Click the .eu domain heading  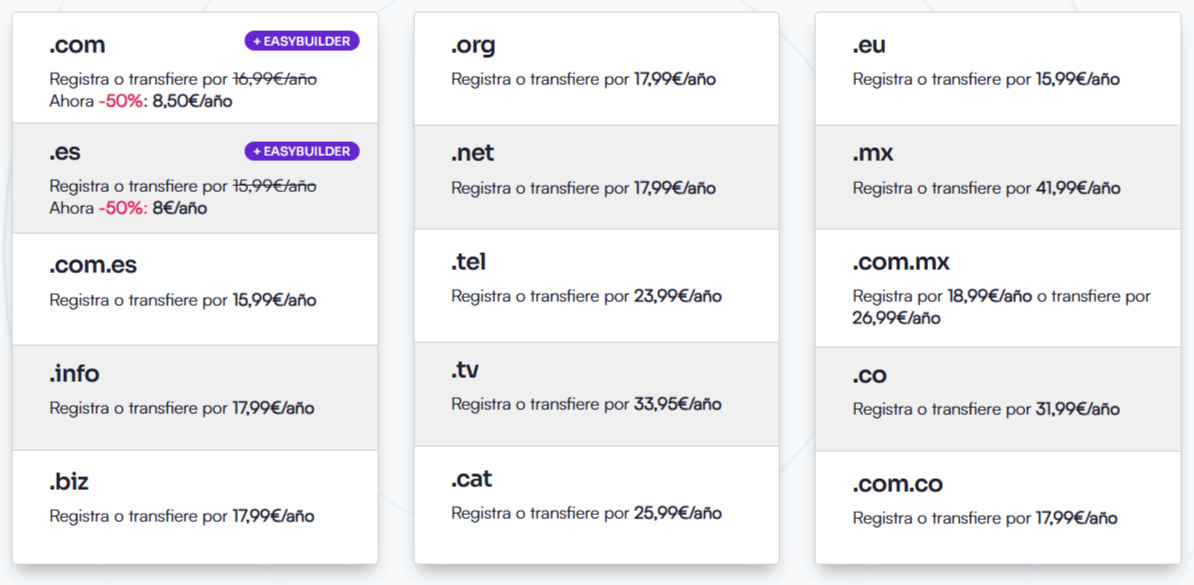pos(869,45)
